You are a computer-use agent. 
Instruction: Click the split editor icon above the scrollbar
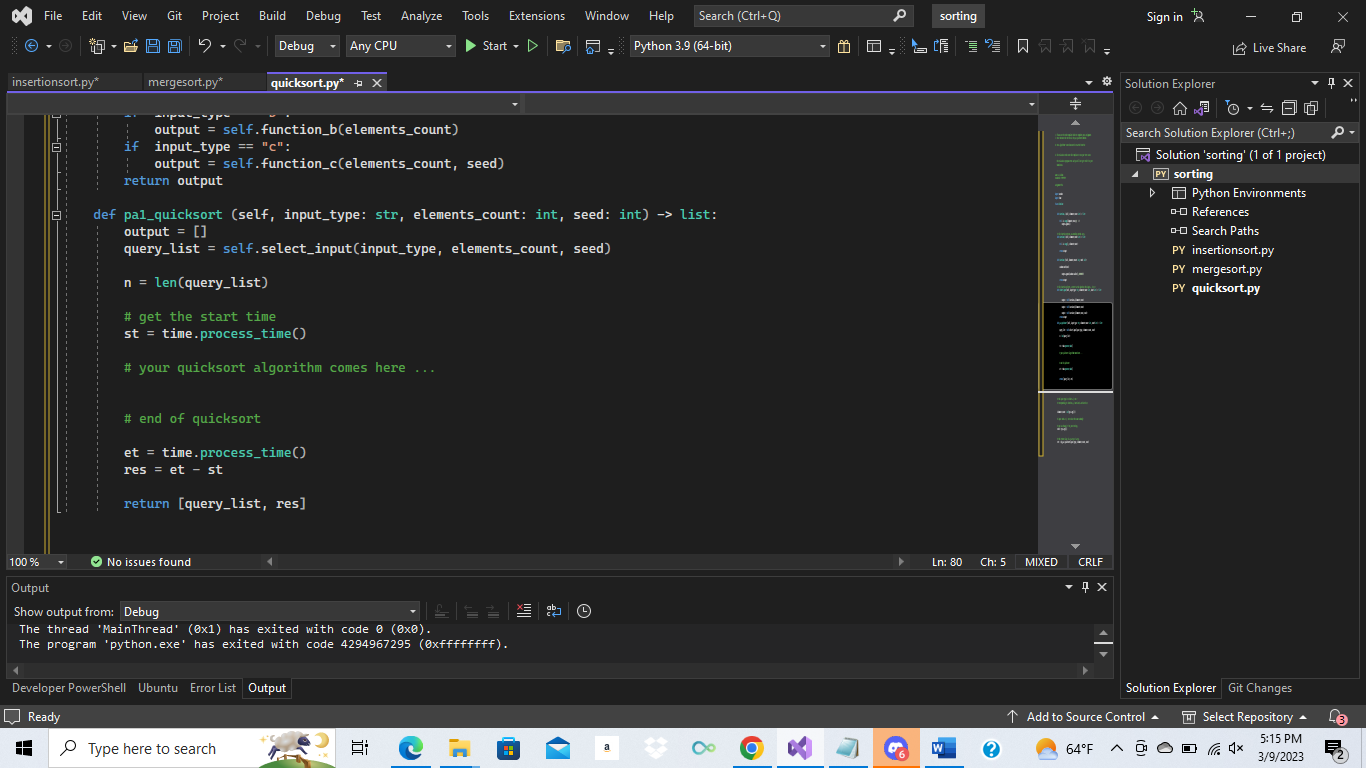[x=1076, y=104]
